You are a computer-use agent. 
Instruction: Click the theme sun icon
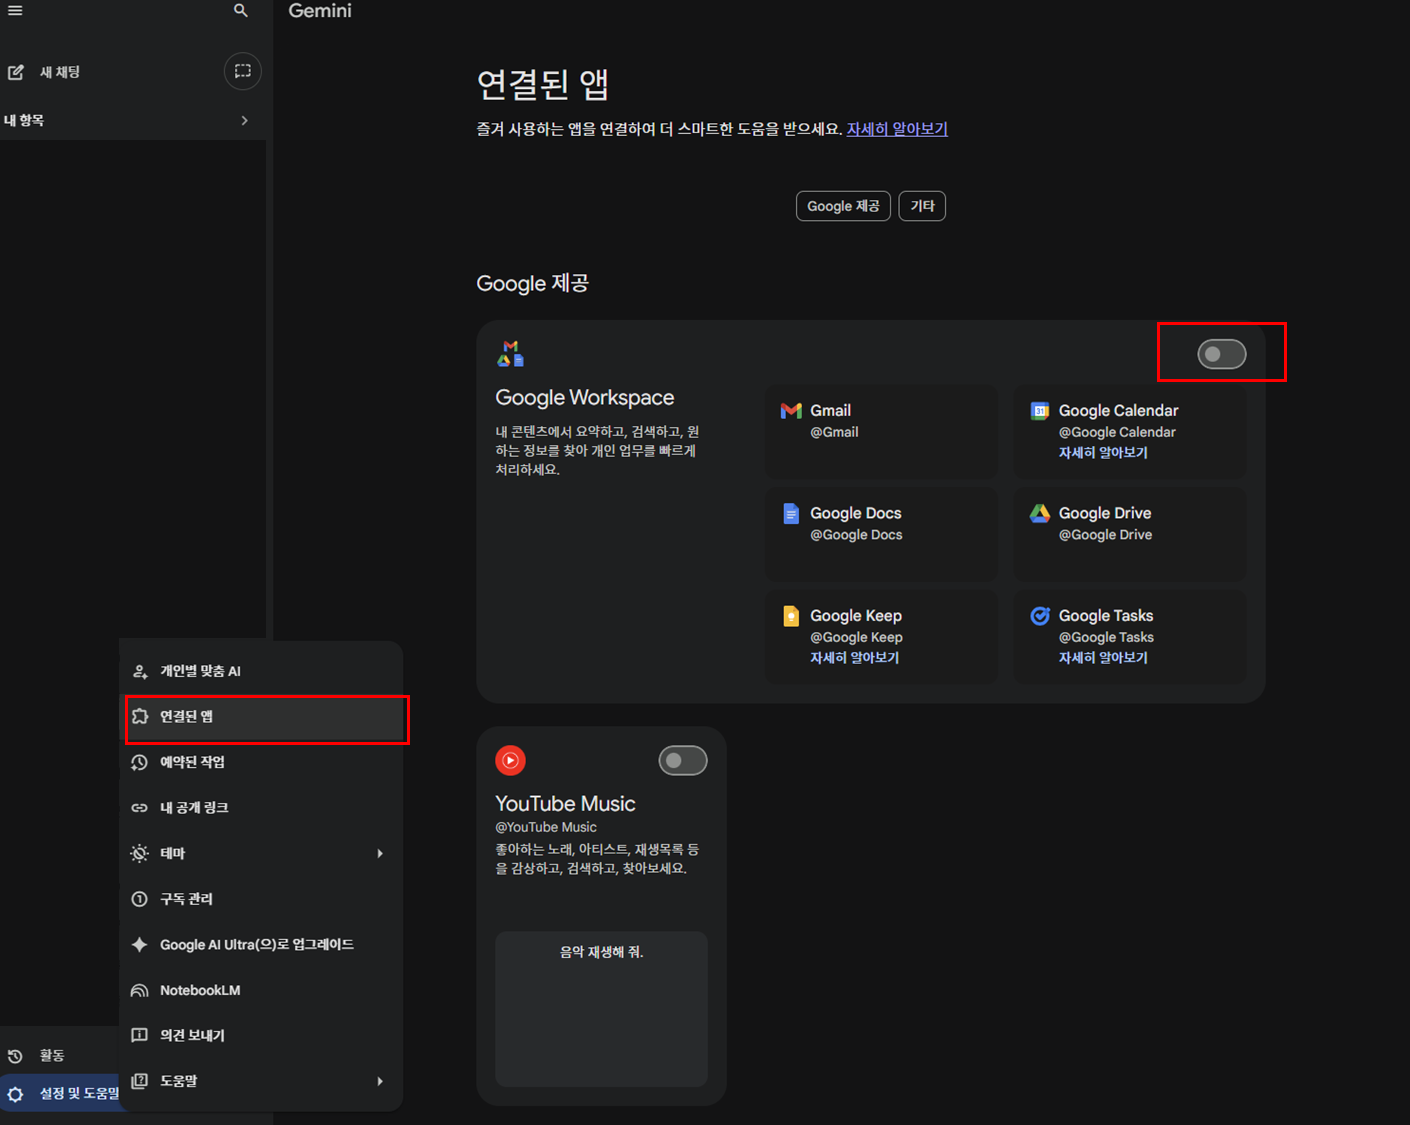coord(140,853)
